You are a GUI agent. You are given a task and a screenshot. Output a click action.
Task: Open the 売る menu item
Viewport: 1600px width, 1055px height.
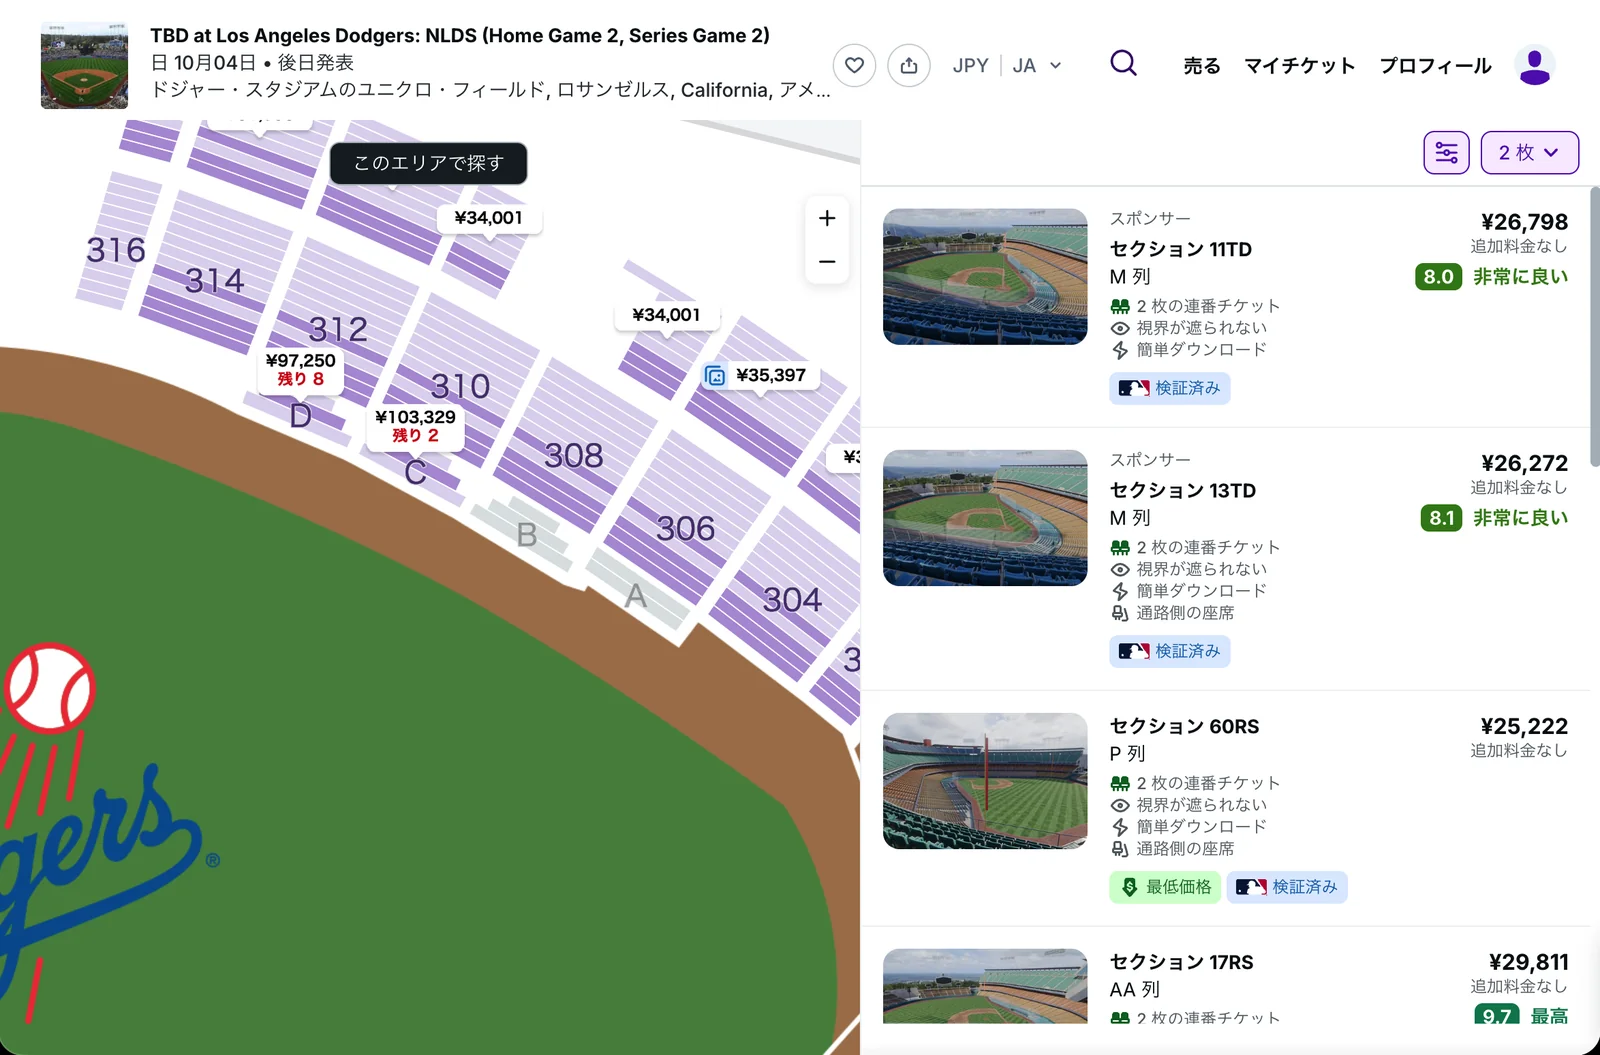coord(1202,66)
